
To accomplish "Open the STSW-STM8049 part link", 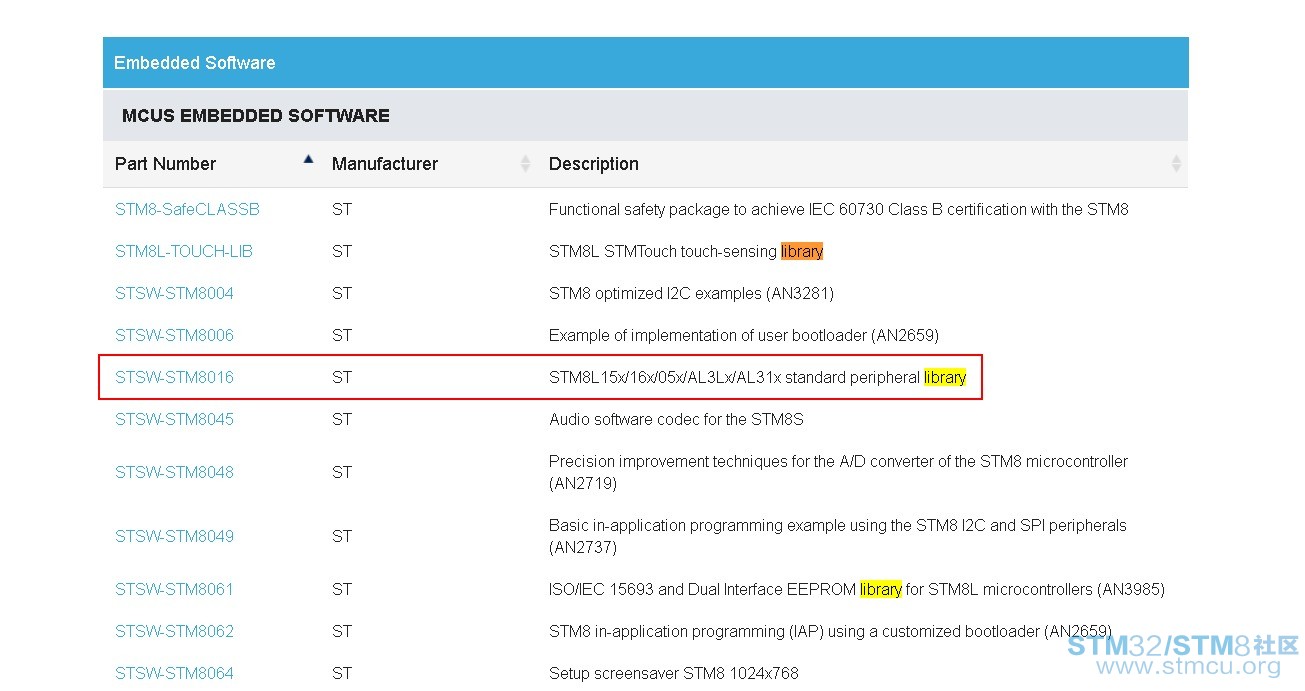I will click(174, 536).
